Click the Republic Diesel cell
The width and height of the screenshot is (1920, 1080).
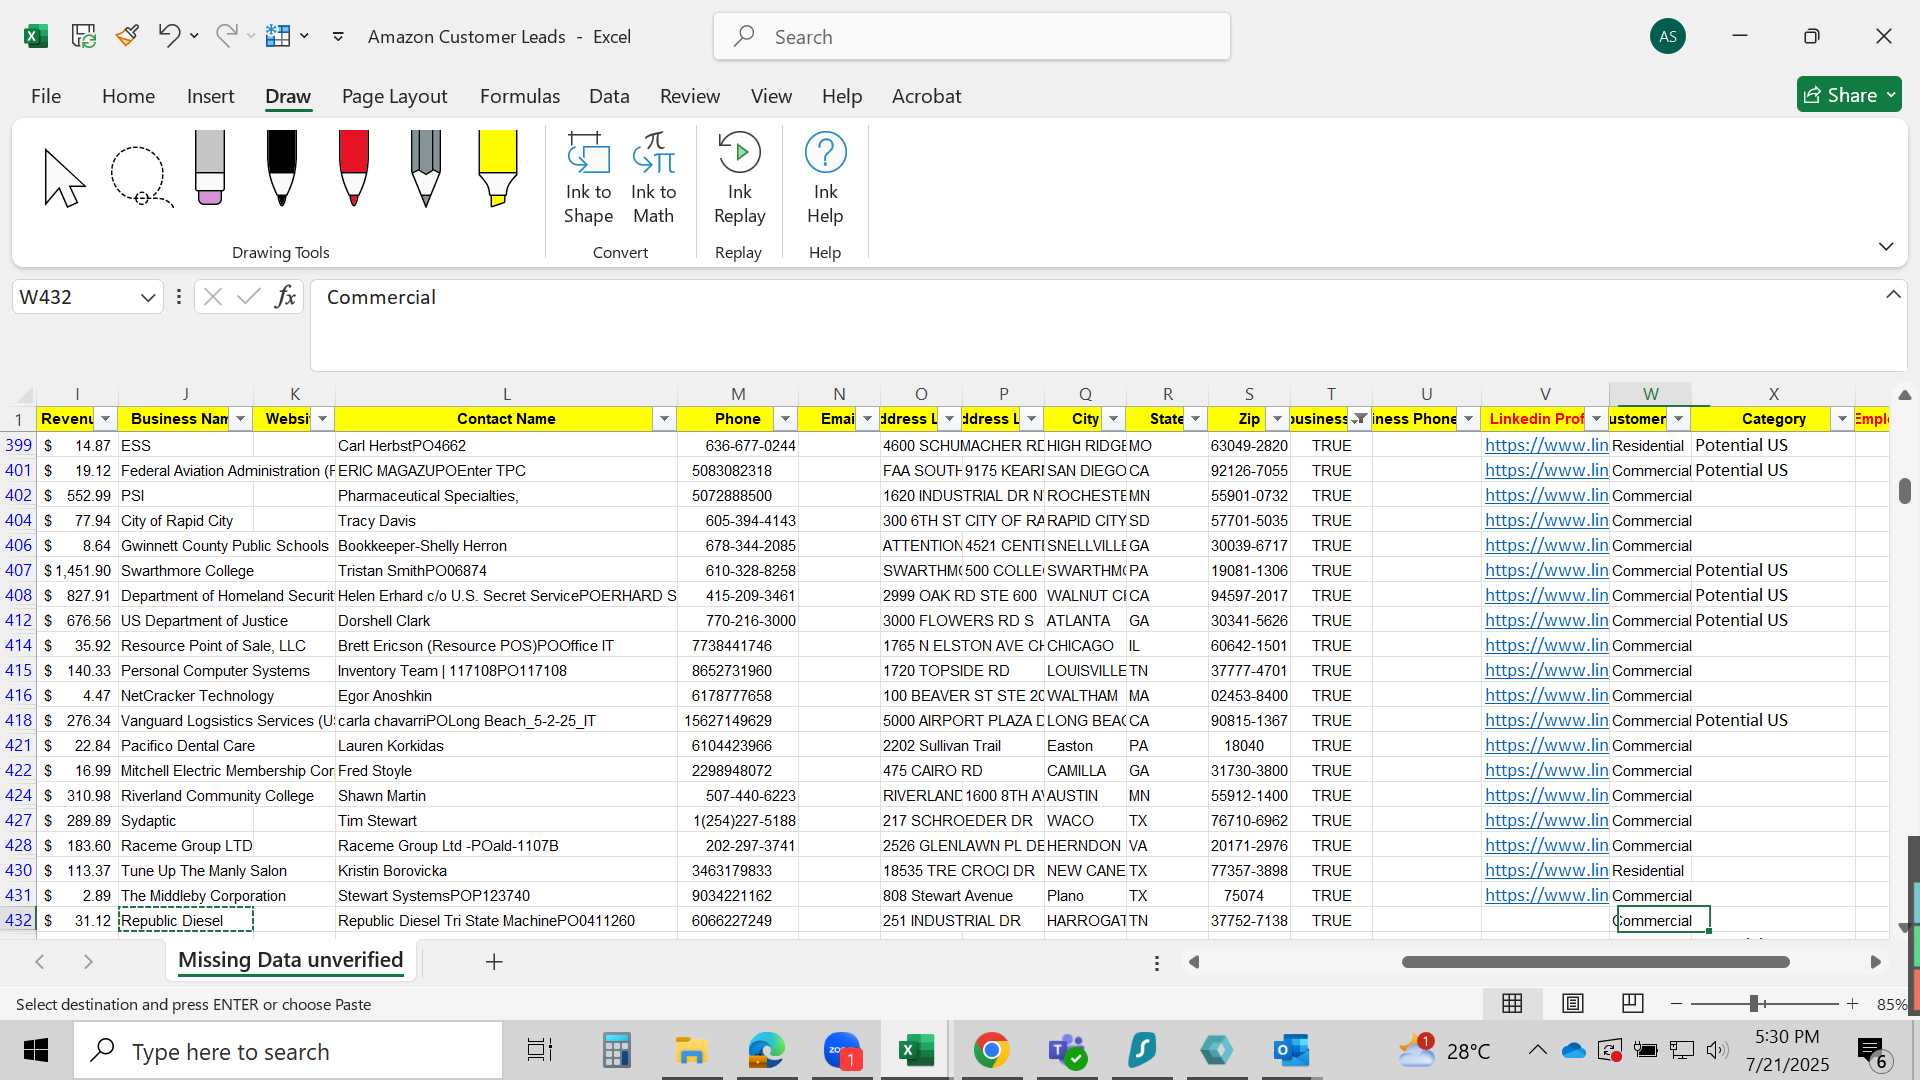point(186,920)
